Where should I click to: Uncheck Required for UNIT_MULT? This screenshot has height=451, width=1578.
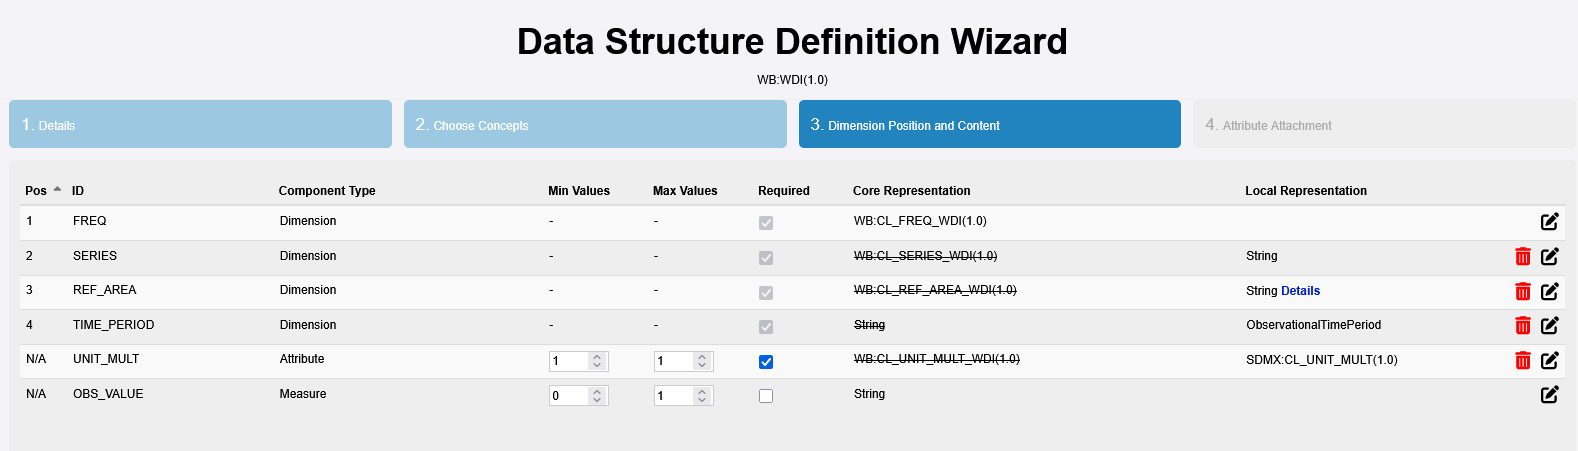point(766,362)
